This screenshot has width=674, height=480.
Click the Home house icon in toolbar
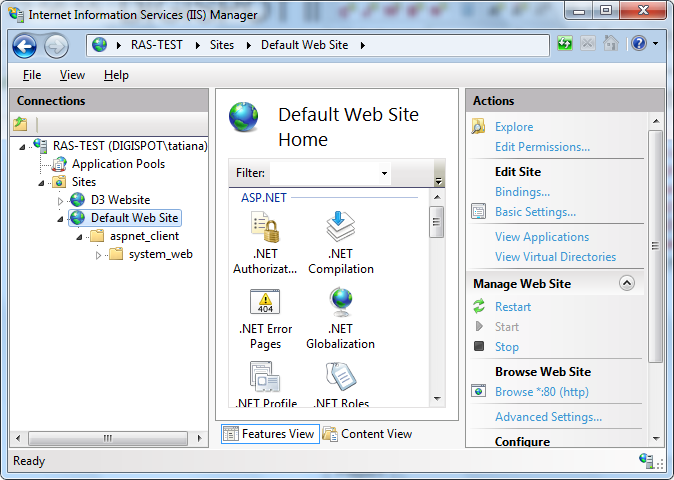[x=611, y=44]
